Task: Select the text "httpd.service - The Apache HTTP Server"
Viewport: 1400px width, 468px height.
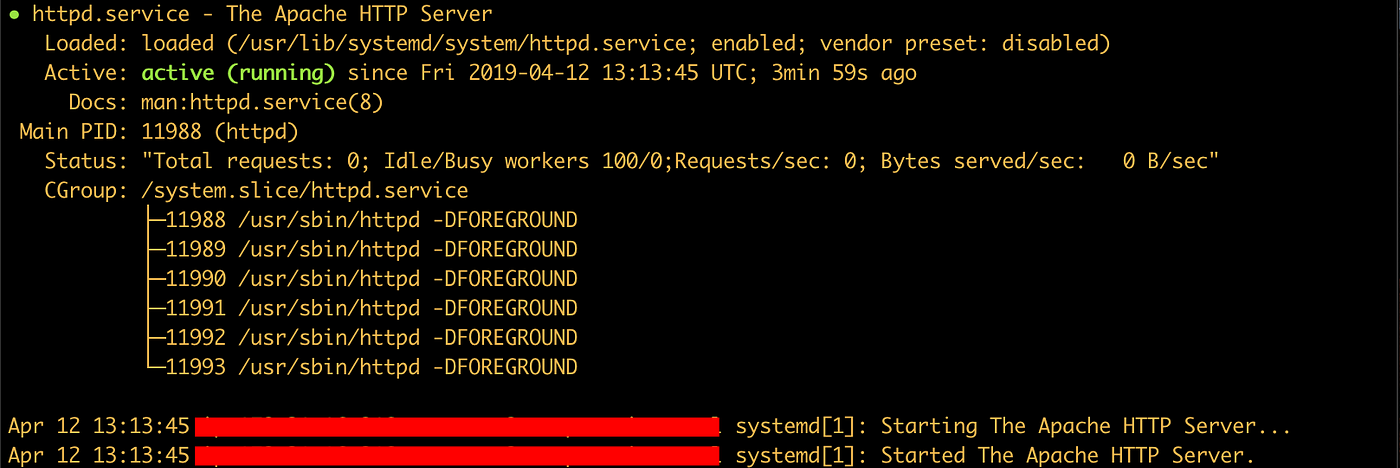Action: pyautogui.click(x=262, y=15)
